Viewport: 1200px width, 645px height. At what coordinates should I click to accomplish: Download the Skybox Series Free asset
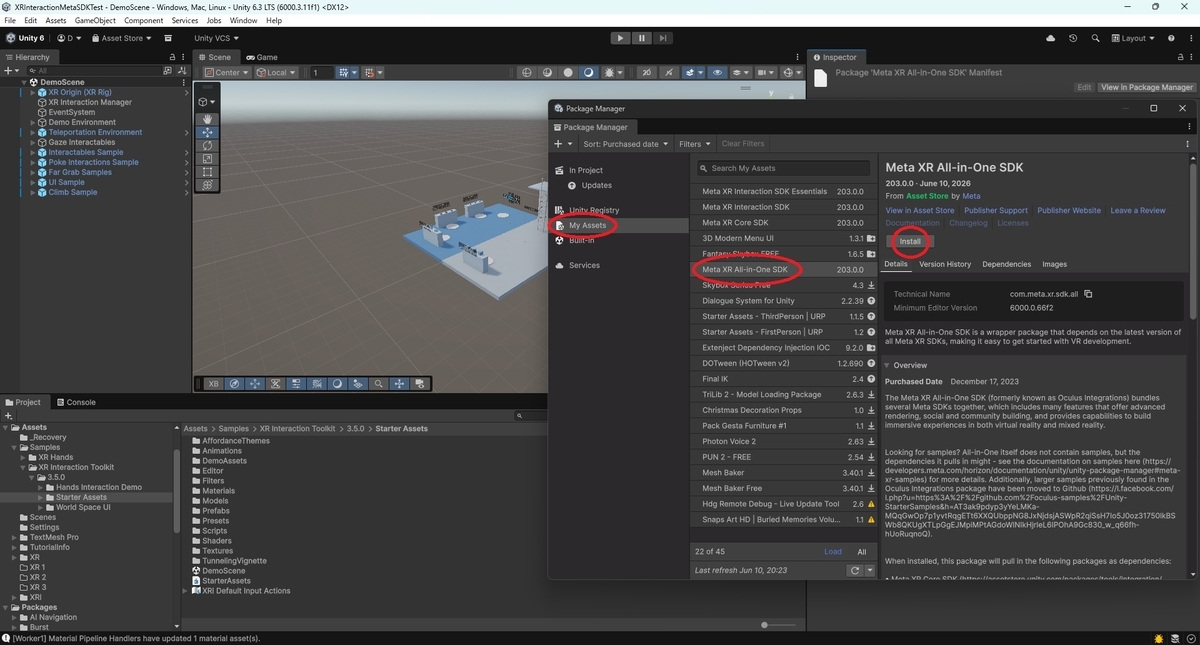(x=871, y=285)
